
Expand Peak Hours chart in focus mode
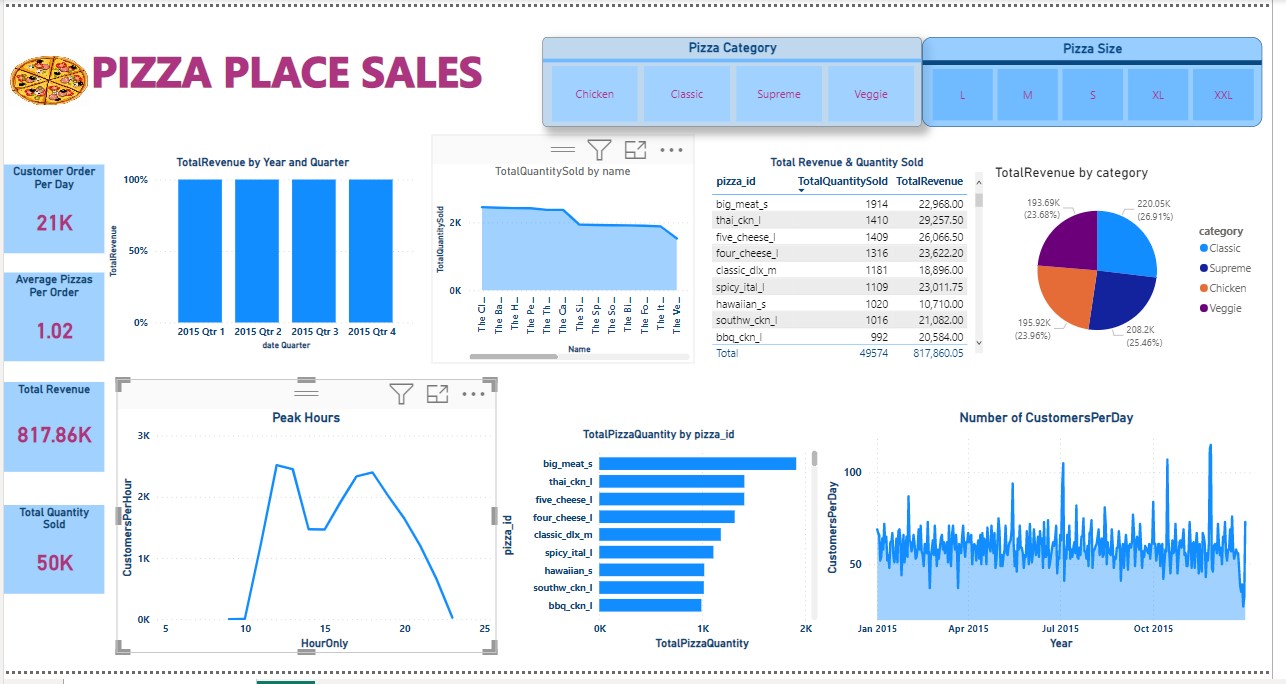tap(437, 394)
